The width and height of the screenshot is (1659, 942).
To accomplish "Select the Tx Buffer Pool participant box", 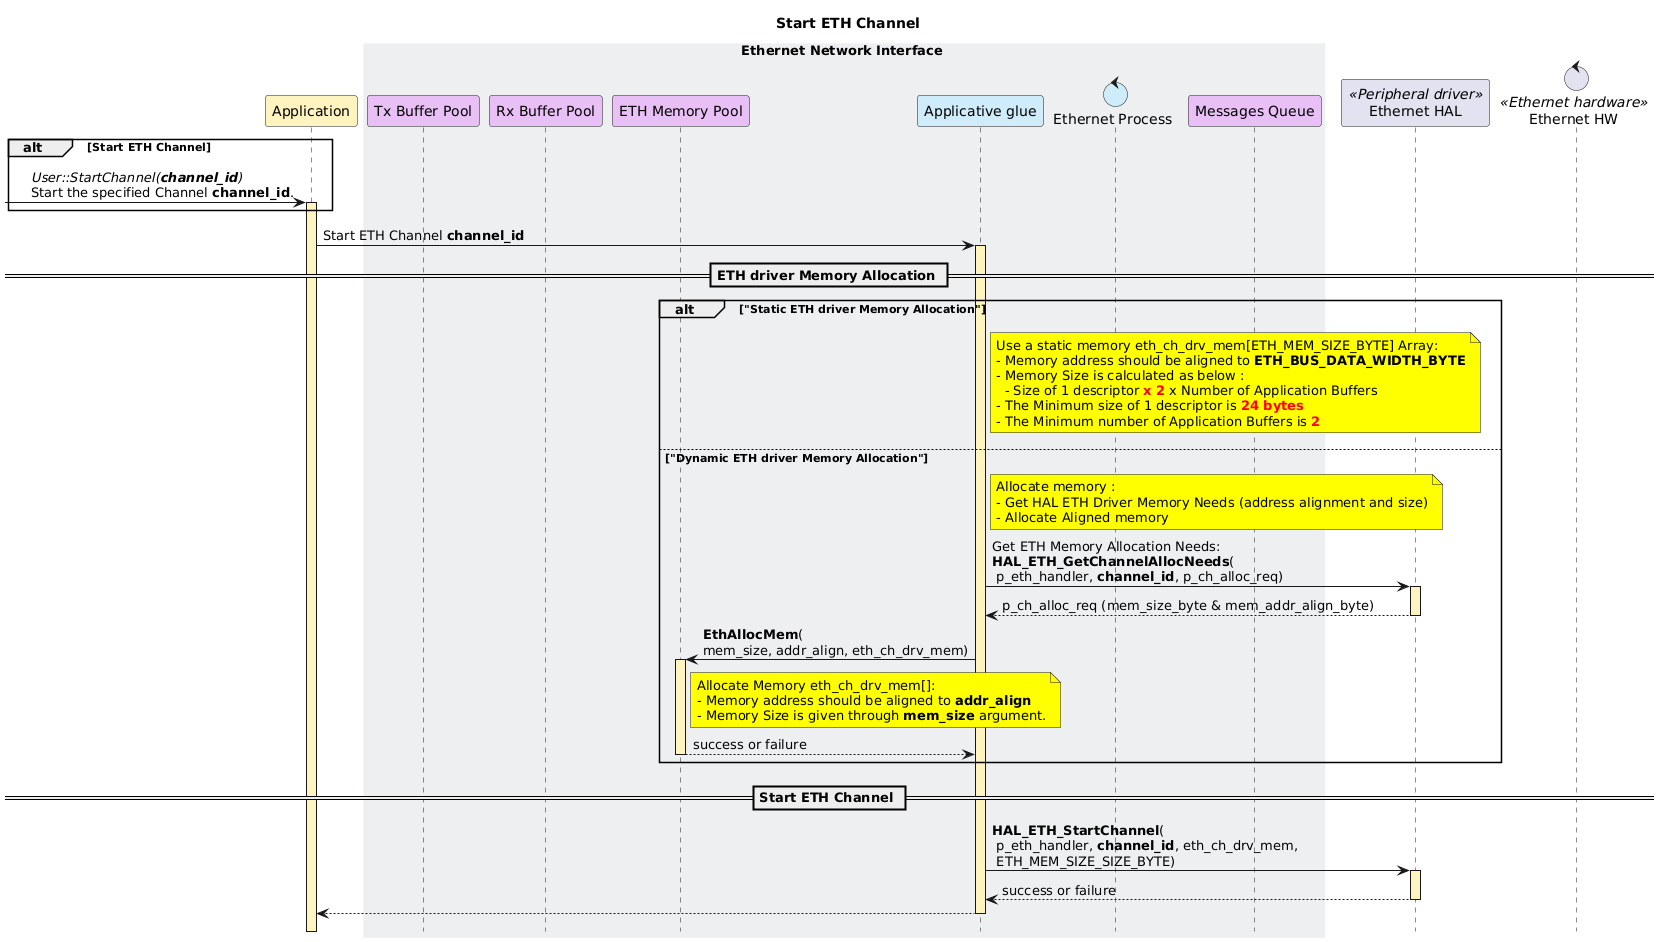I will (x=423, y=111).
